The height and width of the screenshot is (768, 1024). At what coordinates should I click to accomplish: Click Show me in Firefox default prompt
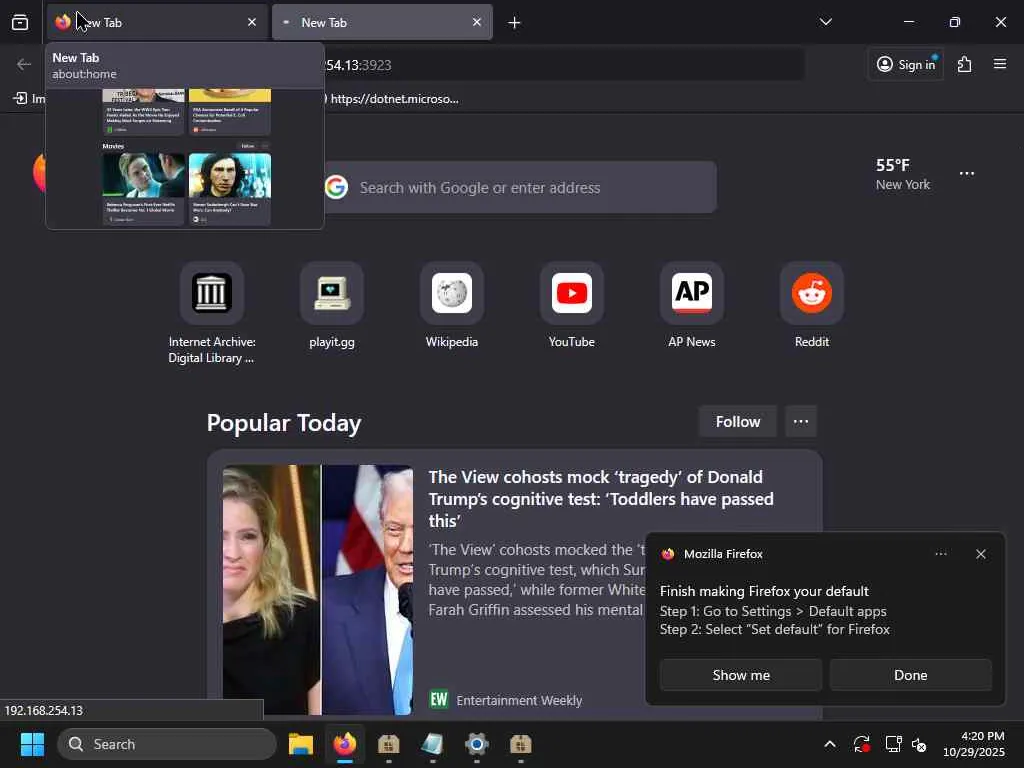741,675
